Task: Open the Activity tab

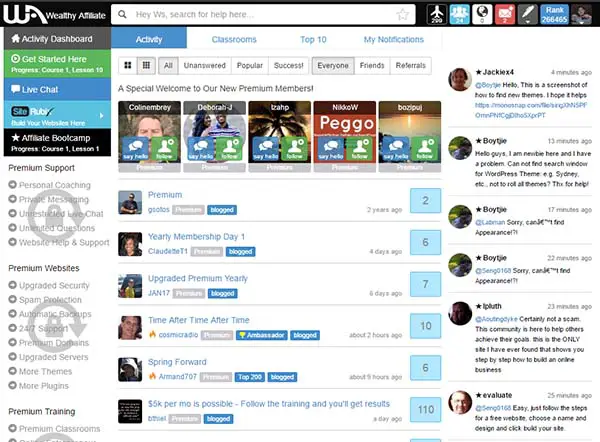Action: [x=149, y=39]
